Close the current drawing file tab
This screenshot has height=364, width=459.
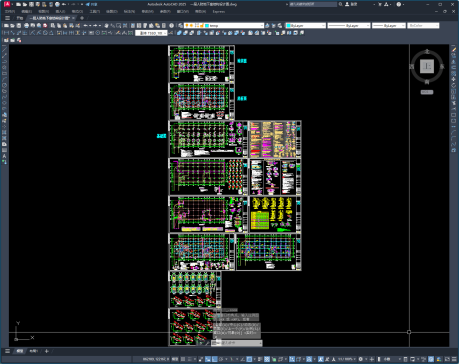click(73, 18)
